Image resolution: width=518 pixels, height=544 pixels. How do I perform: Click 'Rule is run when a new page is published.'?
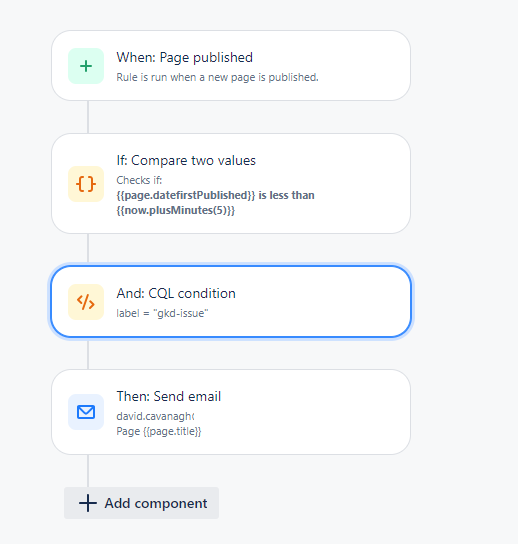(217, 77)
